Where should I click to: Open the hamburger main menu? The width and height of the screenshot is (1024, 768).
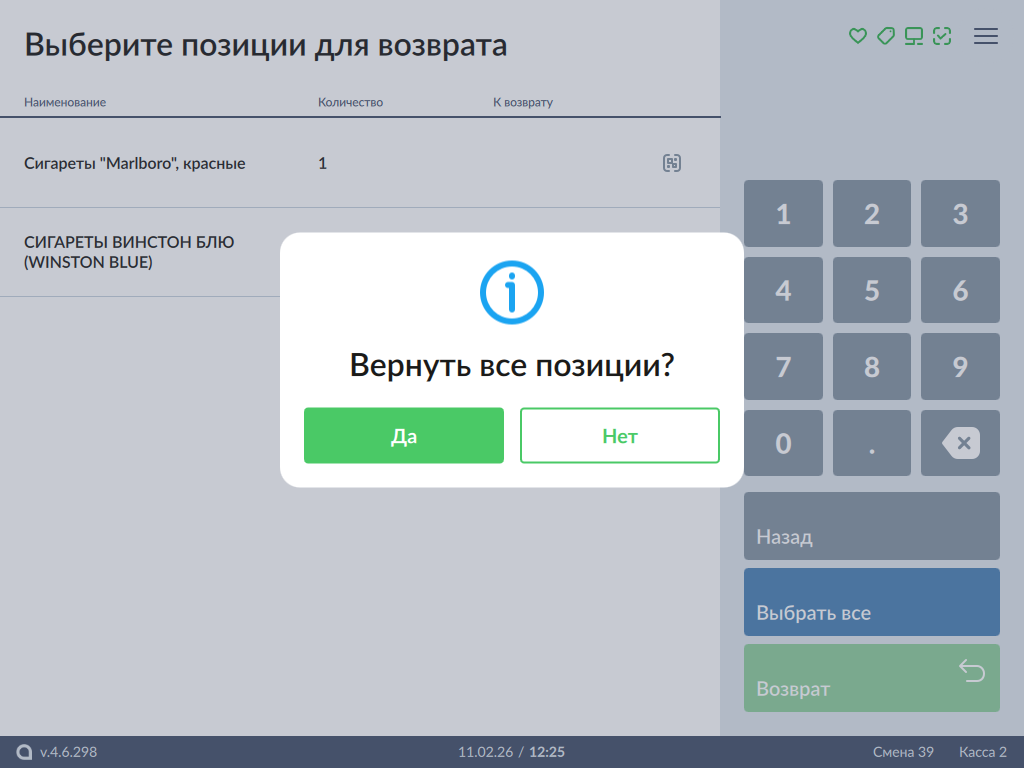click(986, 36)
